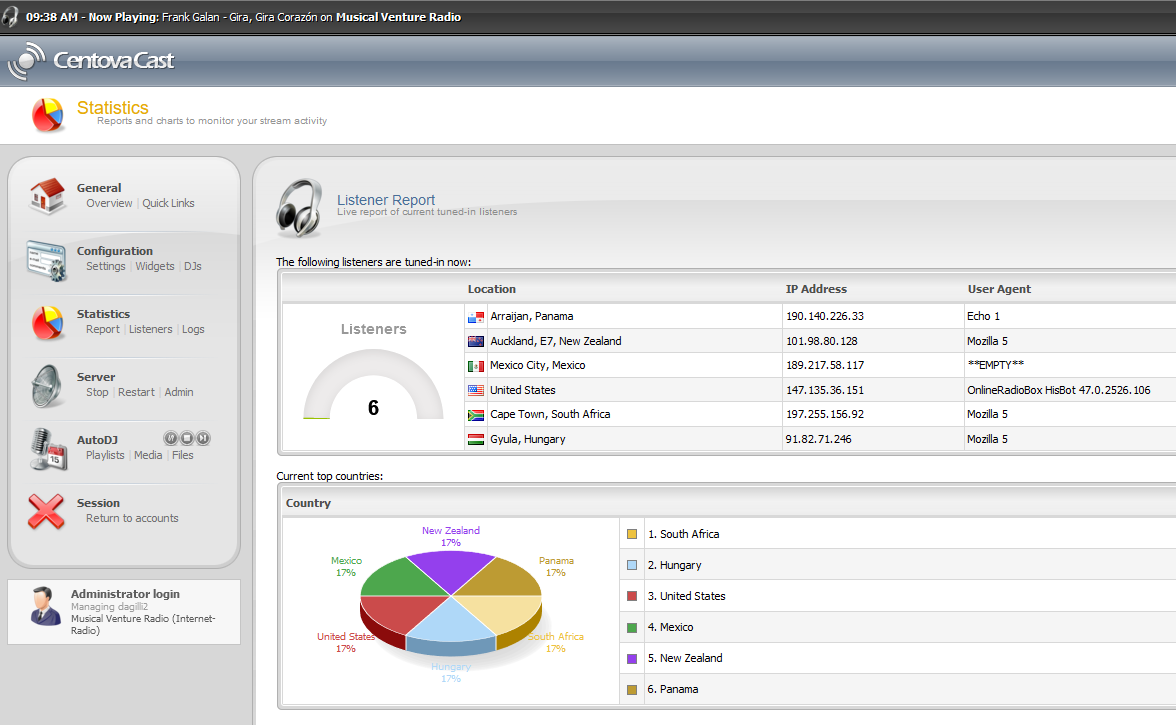
Task: Stop the AutoDJ with square button
Action: (187, 438)
